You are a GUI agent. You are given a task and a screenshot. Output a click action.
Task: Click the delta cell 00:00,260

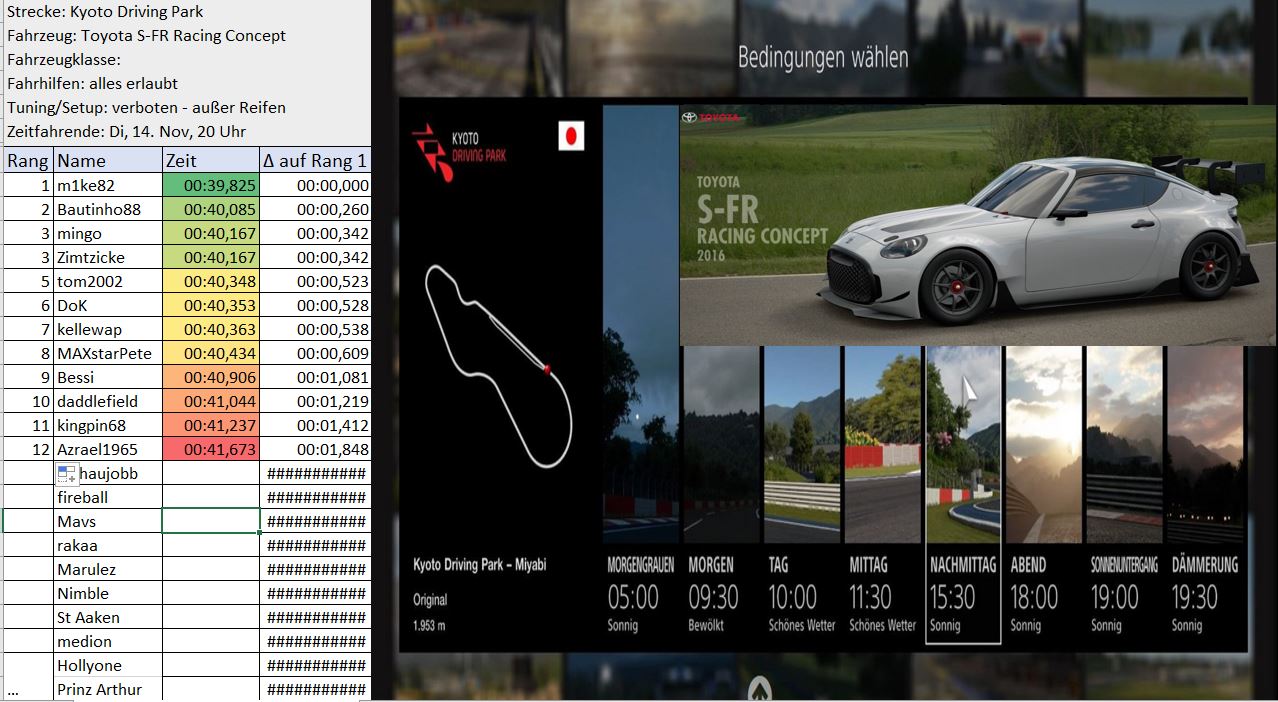point(315,209)
